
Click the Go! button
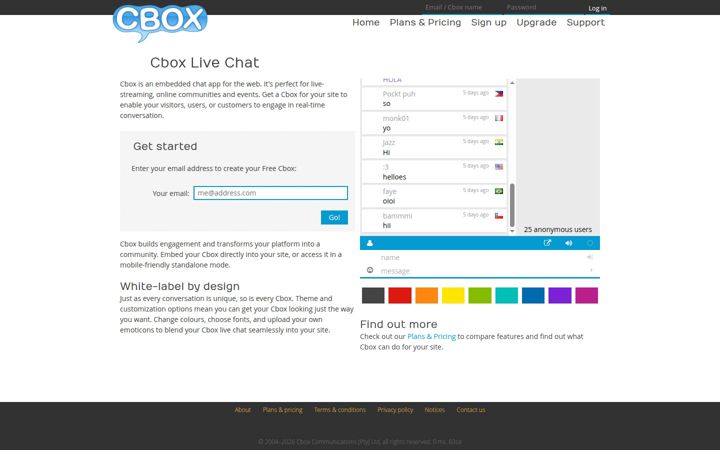pos(334,217)
